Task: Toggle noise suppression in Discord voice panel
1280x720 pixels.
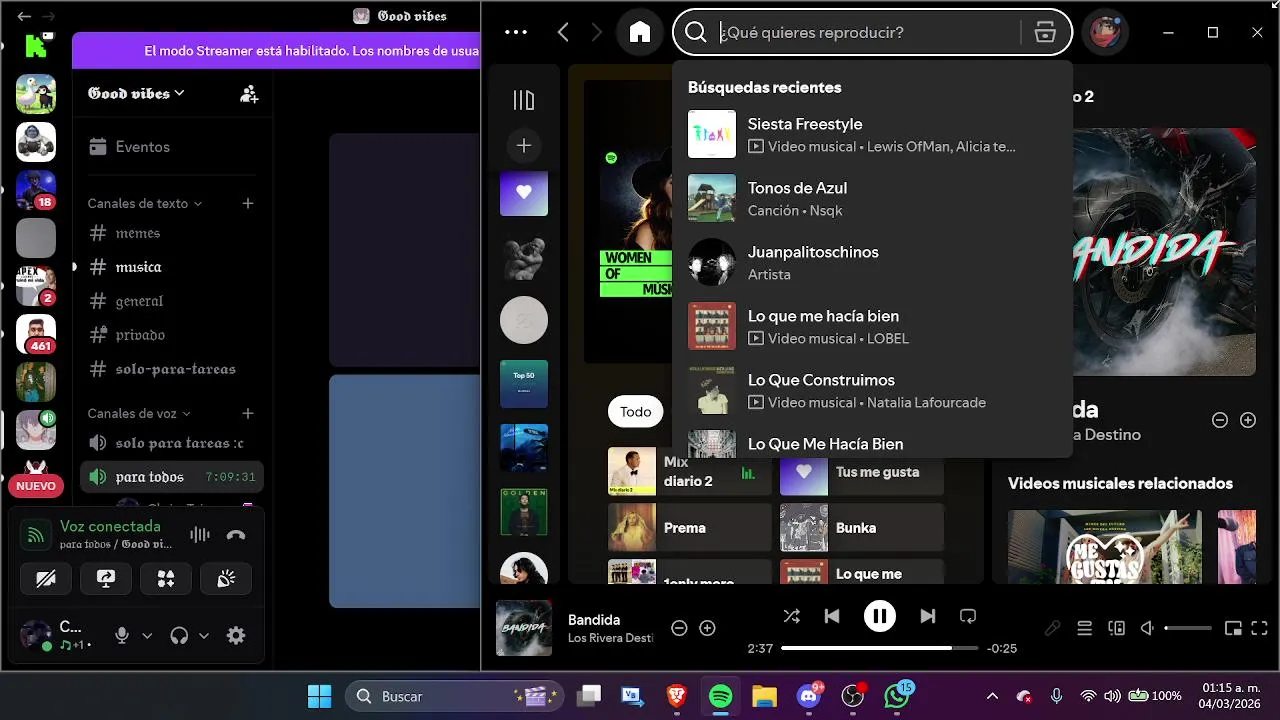Action: (x=200, y=535)
